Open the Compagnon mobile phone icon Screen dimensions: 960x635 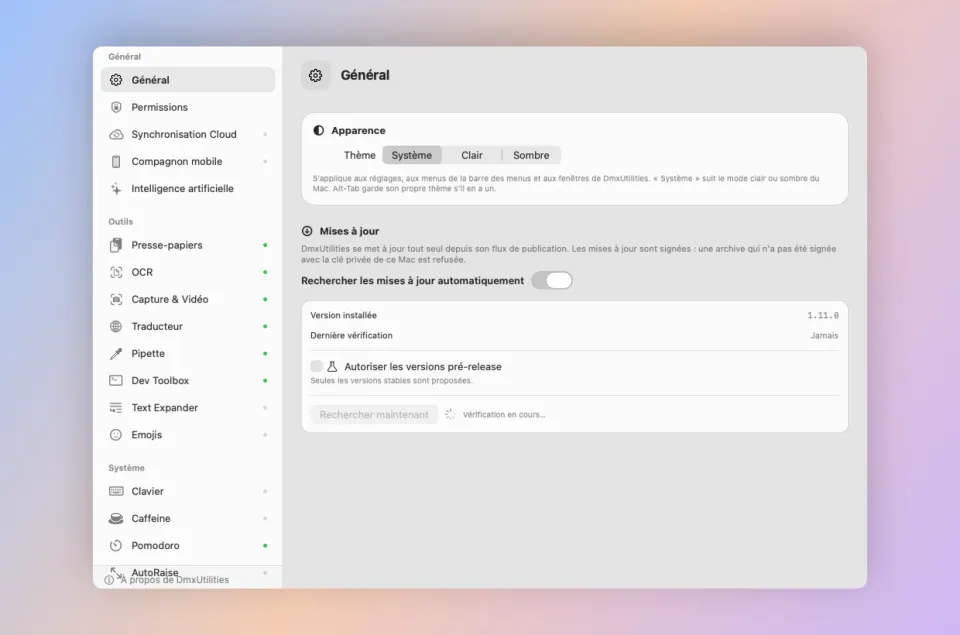pyautogui.click(x=116, y=162)
